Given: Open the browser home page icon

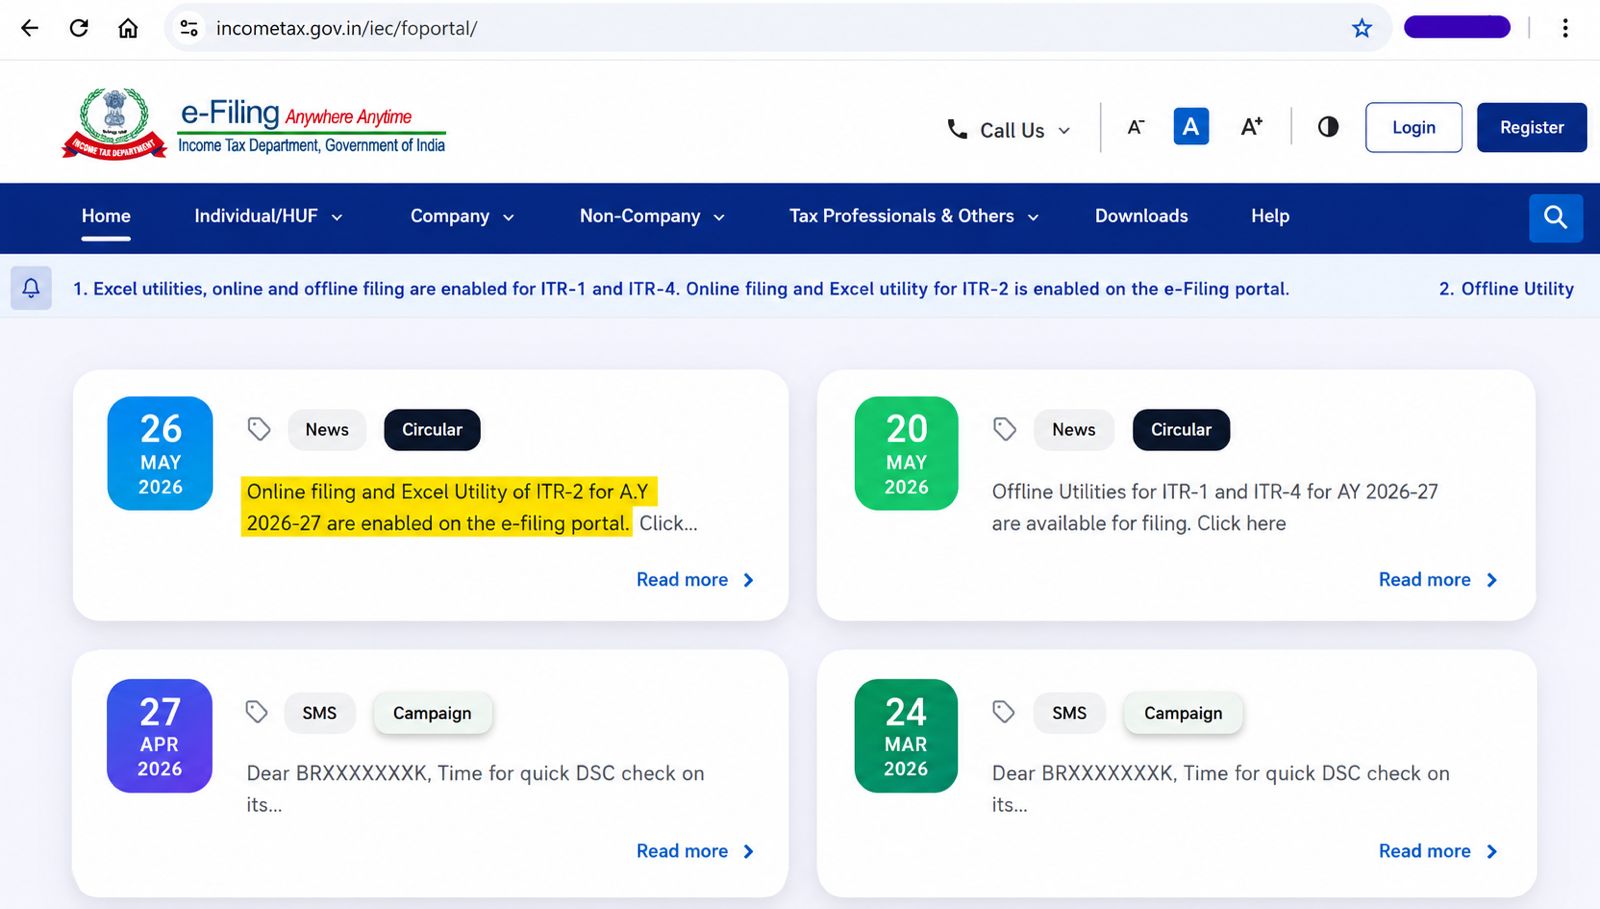Looking at the screenshot, I should (128, 28).
